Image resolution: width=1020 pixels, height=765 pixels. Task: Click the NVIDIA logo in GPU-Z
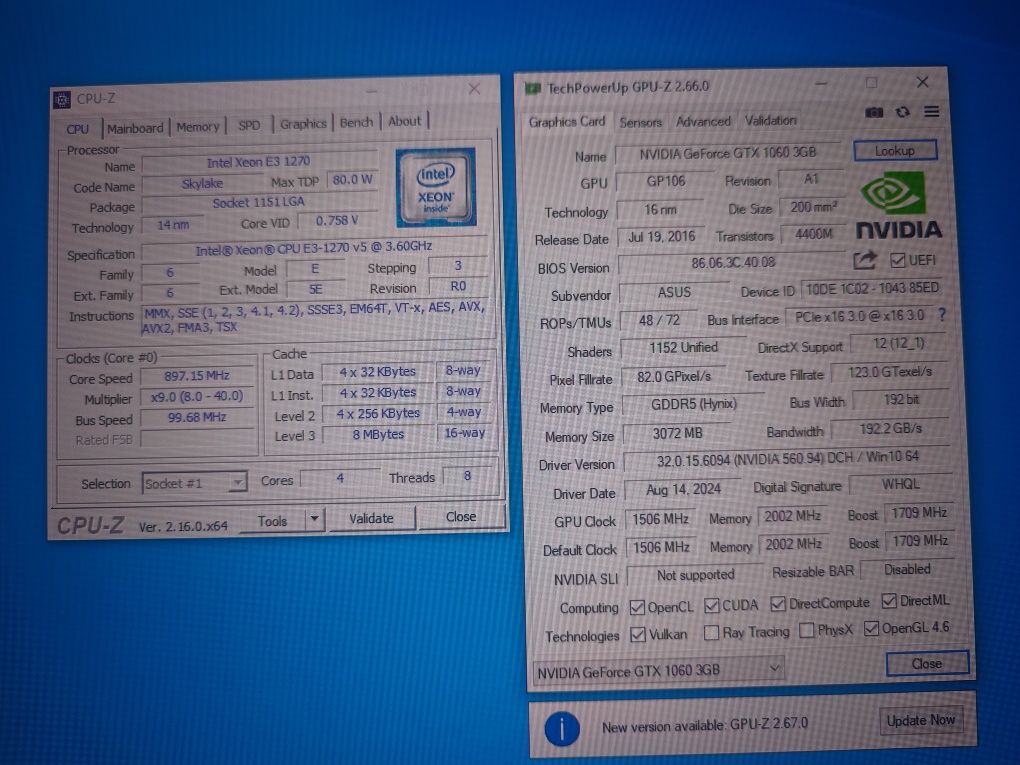pyautogui.click(x=898, y=207)
